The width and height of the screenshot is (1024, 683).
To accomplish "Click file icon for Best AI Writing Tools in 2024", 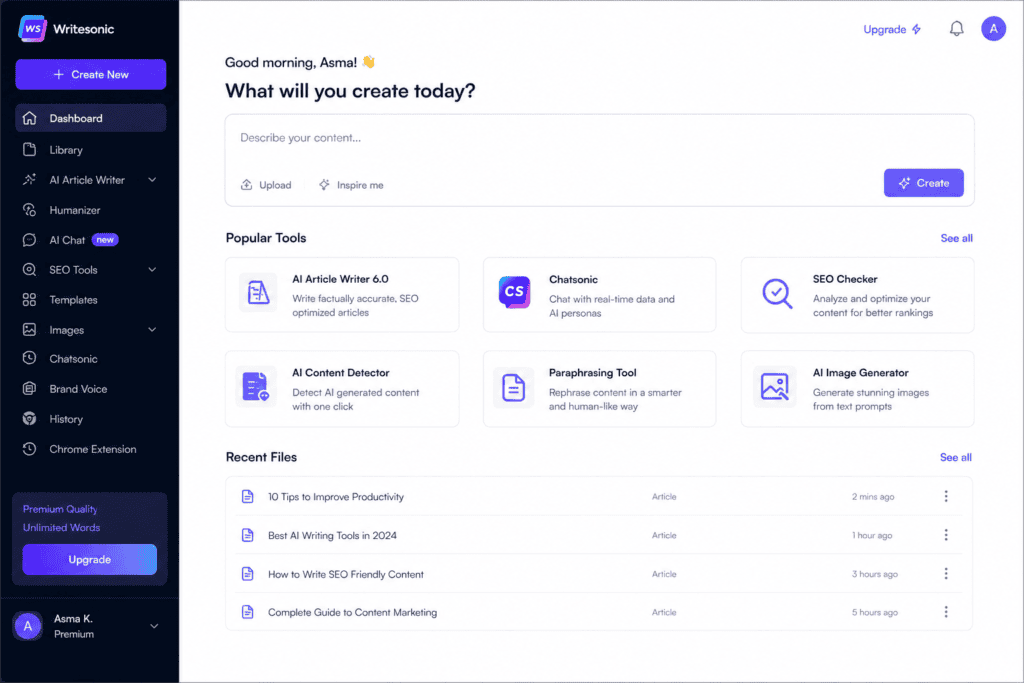I will coord(248,535).
